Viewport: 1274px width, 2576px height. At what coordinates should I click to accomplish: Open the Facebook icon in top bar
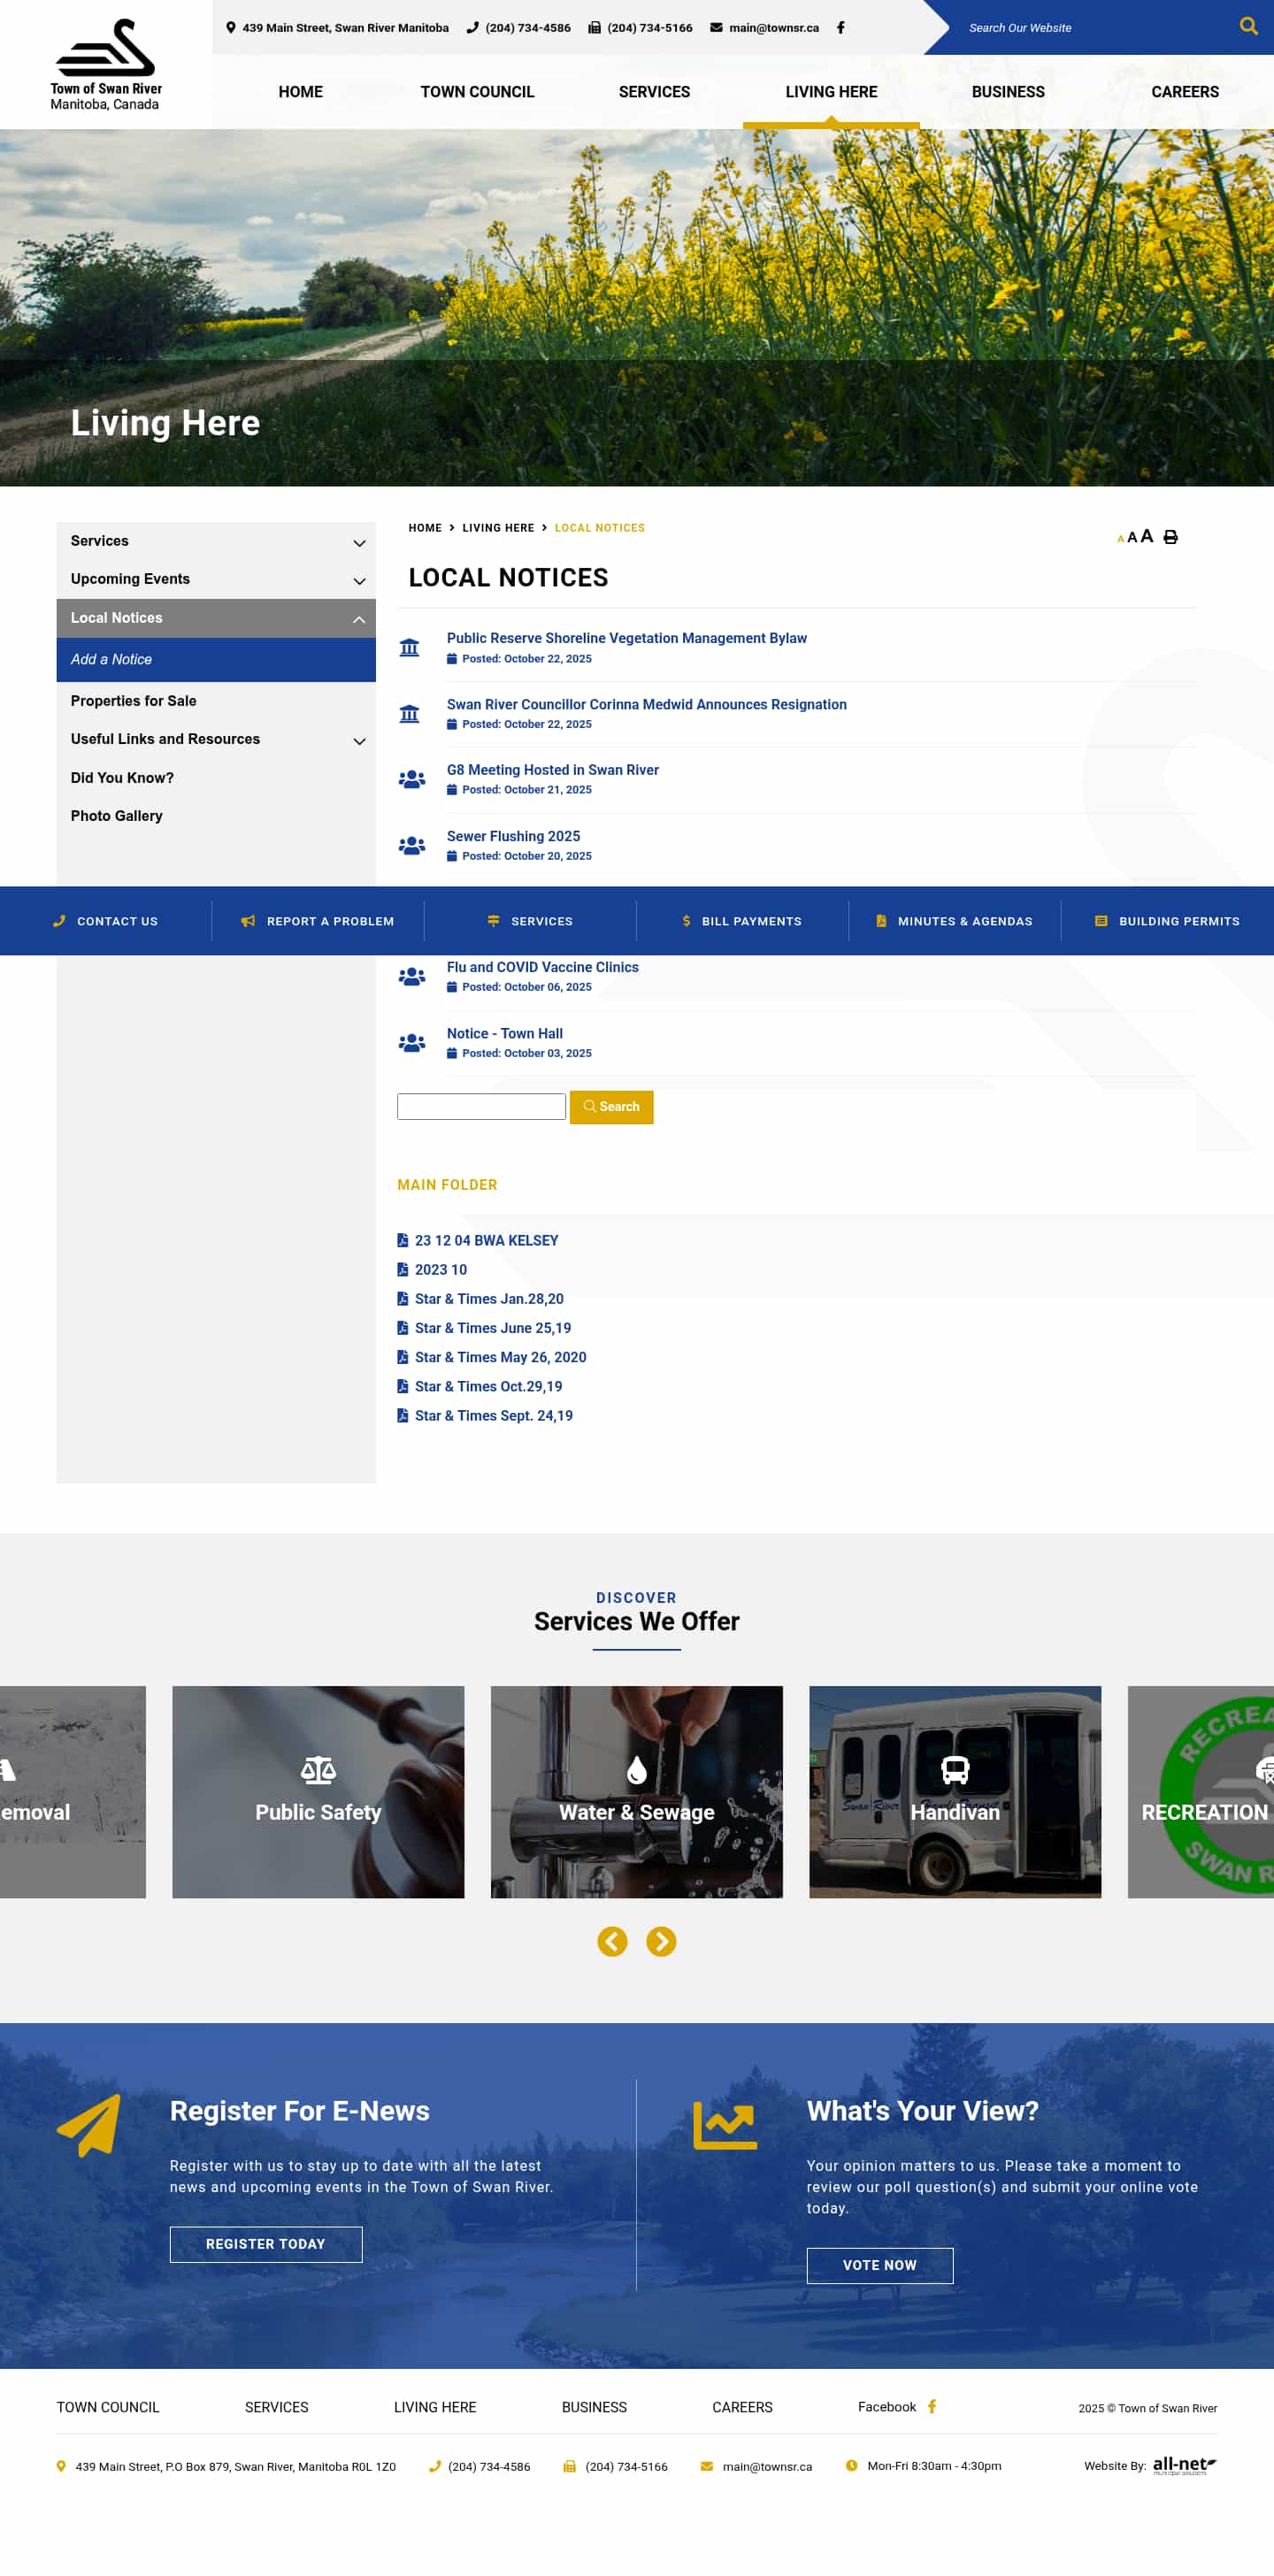(840, 28)
